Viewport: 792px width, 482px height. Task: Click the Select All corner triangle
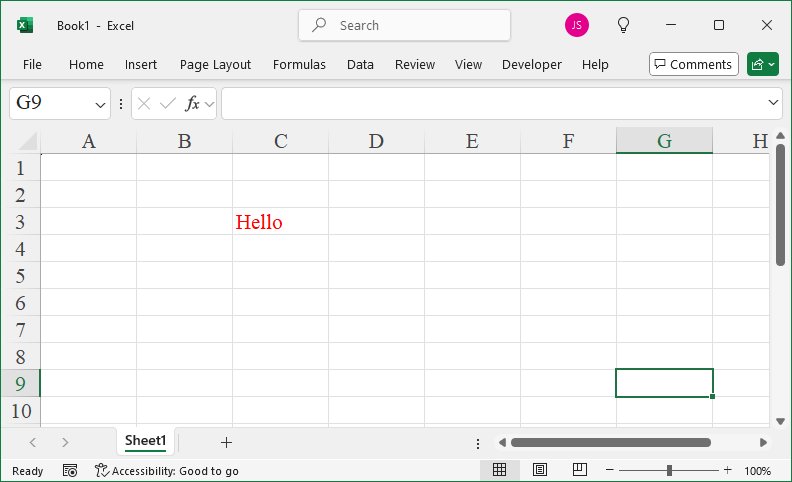click(27, 141)
